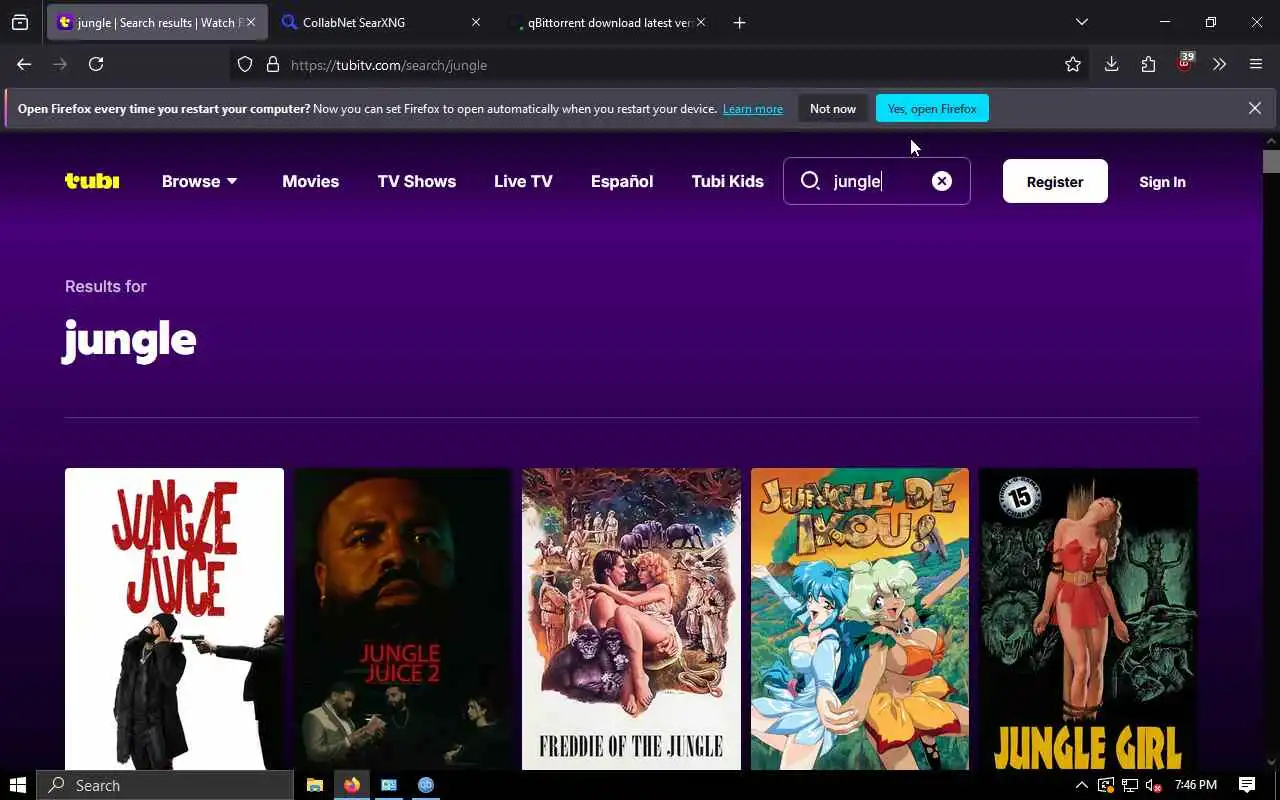Open the Jungle Juice poster
Screen dimensions: 1280x800
coord(174,619)
